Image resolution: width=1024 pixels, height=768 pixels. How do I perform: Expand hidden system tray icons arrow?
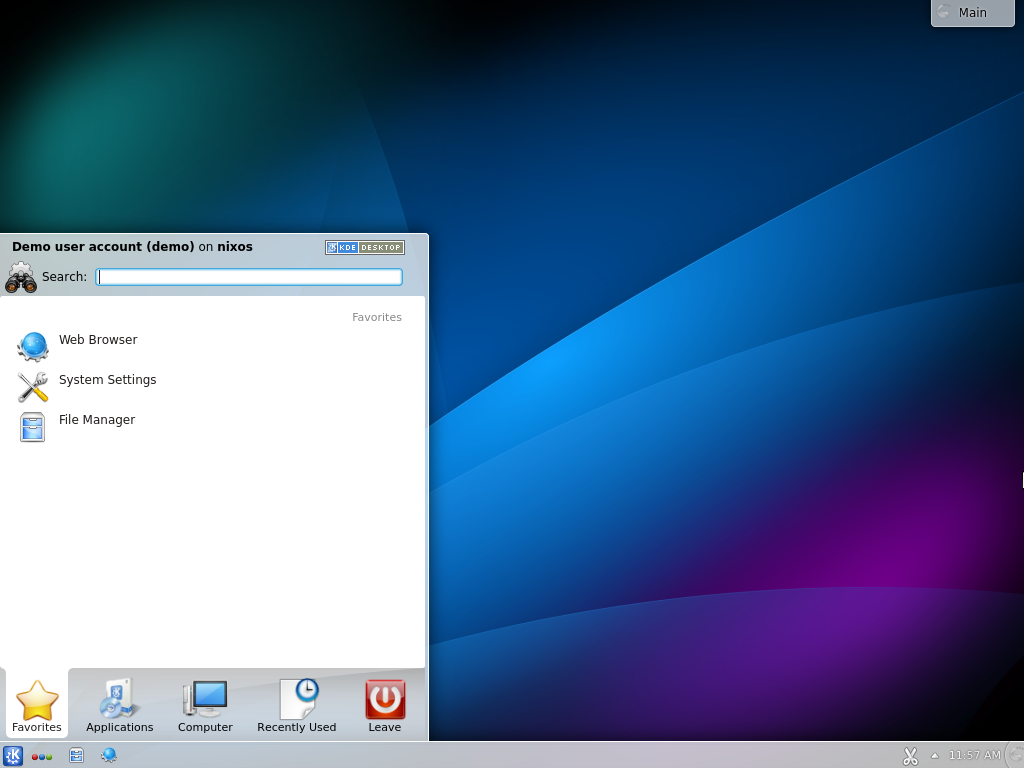[x=935, y=756]
